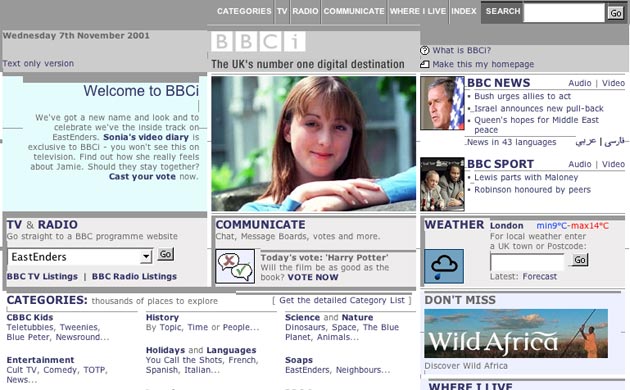The width and height of the screenshot is (630, 390).
Task: Click Go beside the programme dropdown
Action: [166, 254]
